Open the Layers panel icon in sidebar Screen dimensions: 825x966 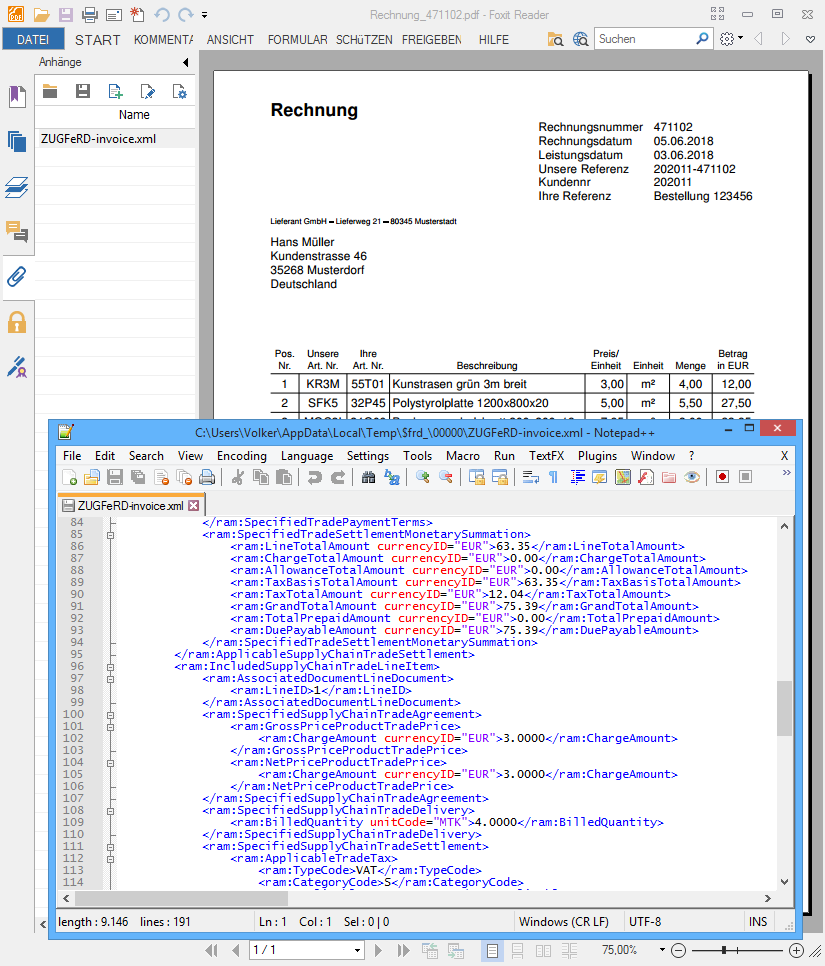pos(17,186)
